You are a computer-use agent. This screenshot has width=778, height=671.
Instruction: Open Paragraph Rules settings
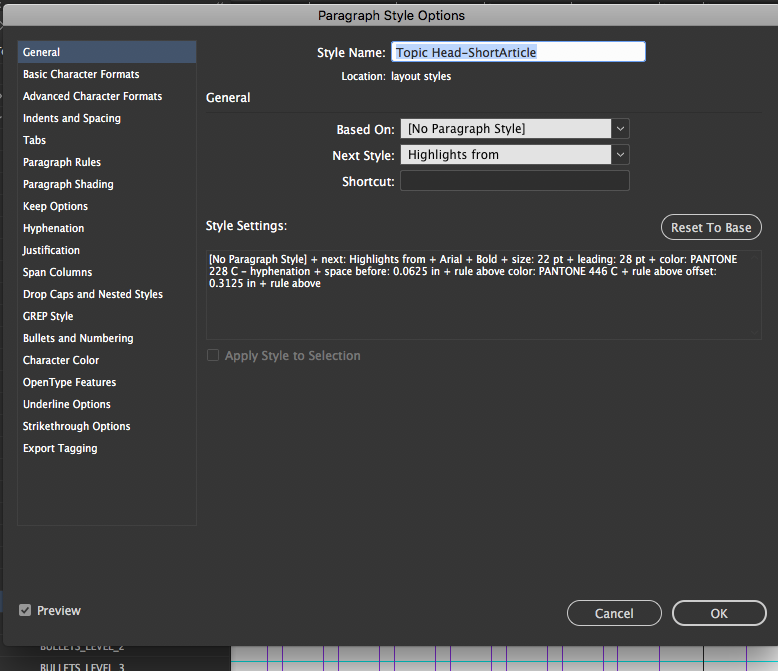click(107, 162)
